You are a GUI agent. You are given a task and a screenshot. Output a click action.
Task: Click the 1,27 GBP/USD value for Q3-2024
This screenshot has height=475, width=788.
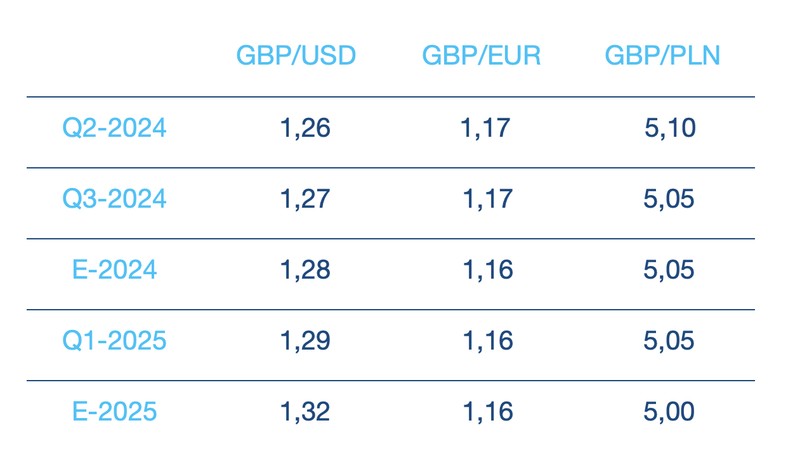305,199
